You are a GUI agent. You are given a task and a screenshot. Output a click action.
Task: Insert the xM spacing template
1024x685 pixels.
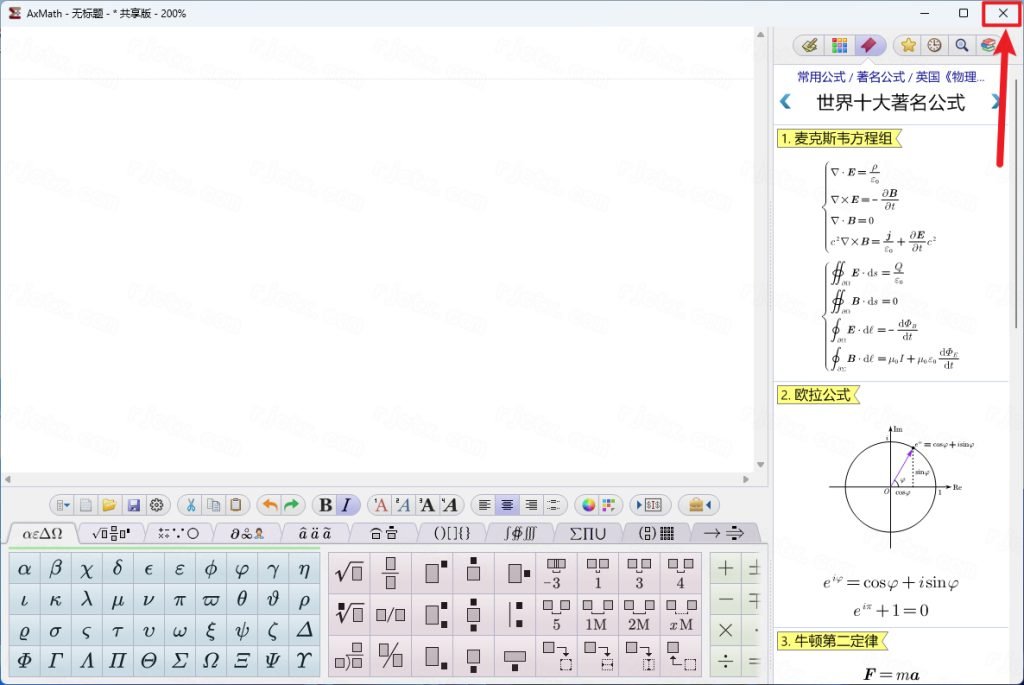pos(680,614)
